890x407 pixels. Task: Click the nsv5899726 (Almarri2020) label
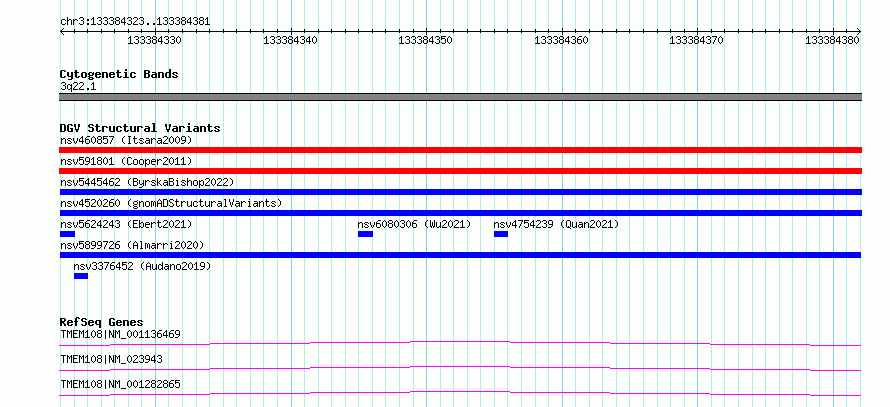(x=132, y=245)
